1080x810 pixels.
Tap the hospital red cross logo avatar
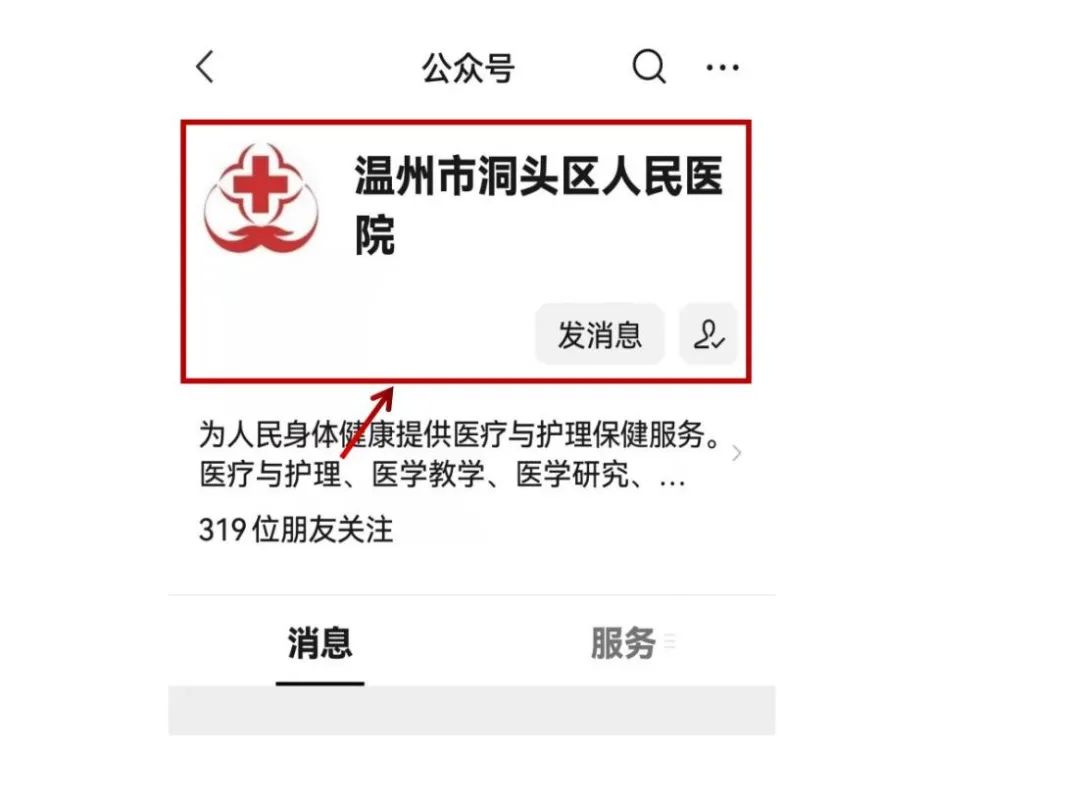(262, 198)
